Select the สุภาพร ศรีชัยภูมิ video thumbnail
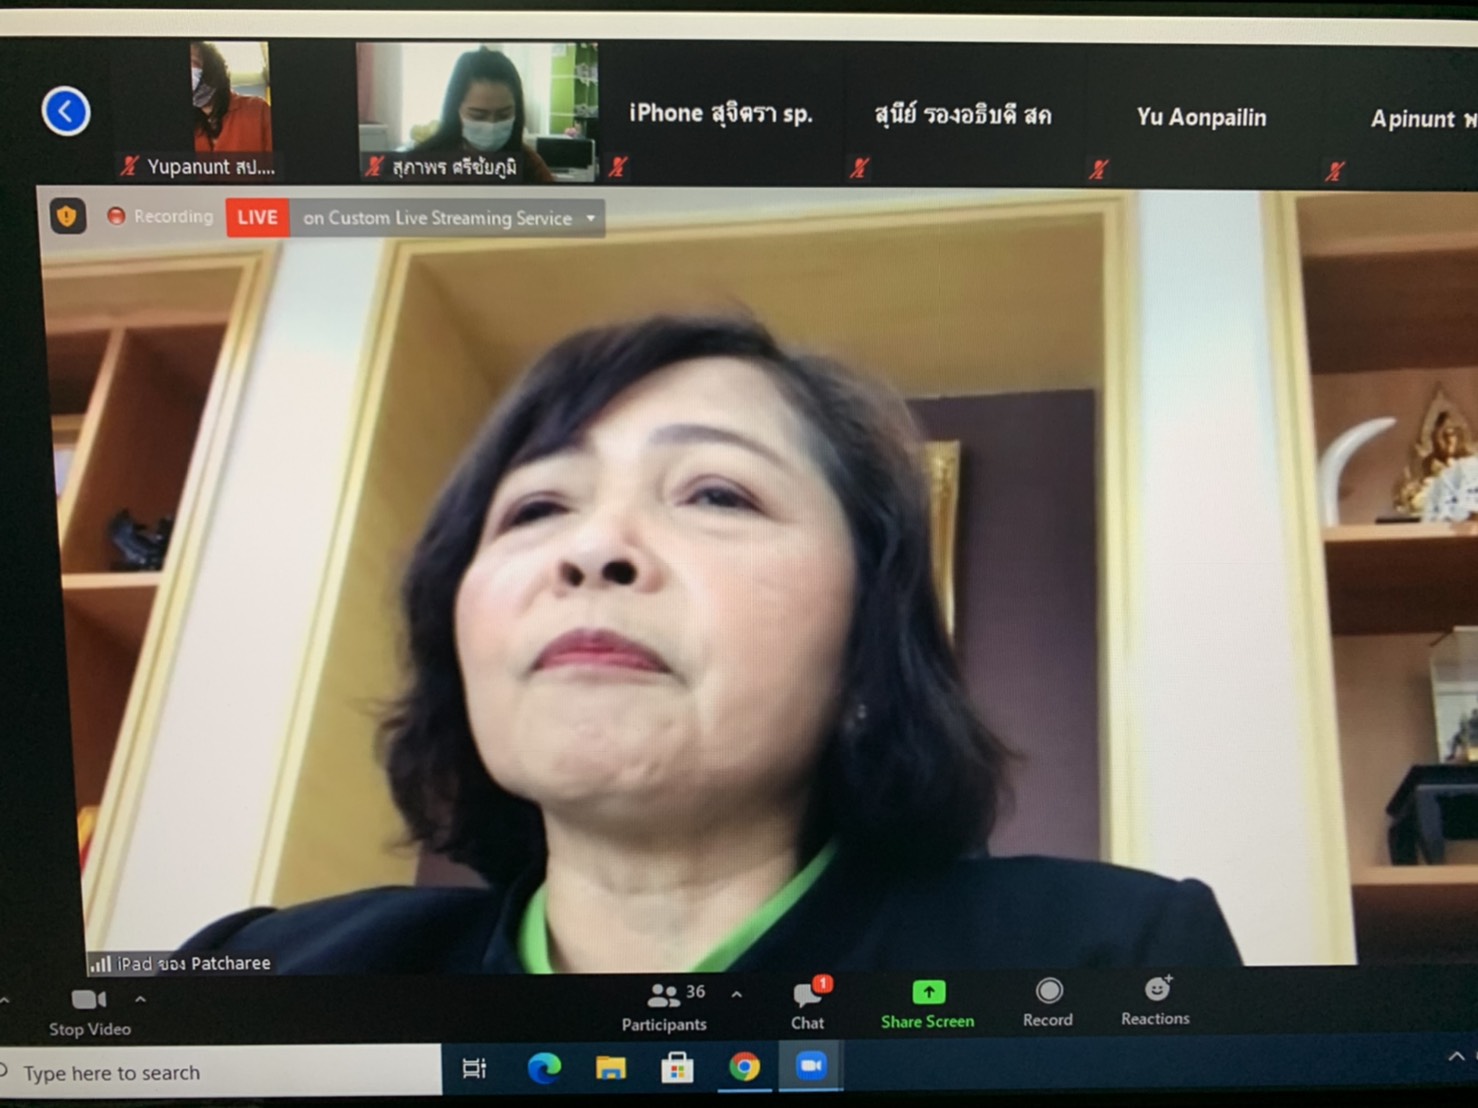Screen dimensions: 1478x1108 coord(477,112)
